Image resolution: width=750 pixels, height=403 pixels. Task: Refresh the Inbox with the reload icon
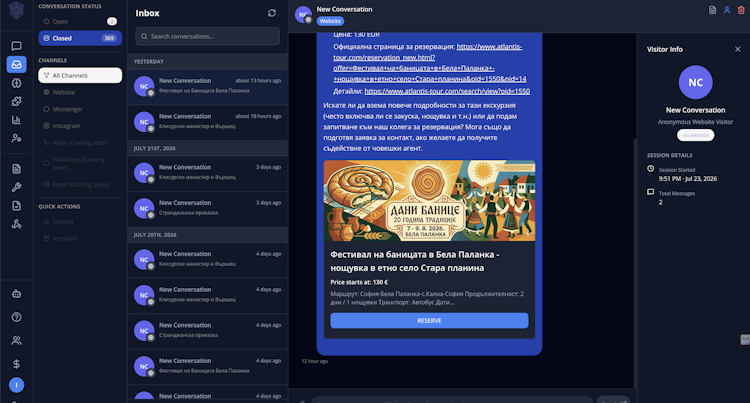click(x=272, y=13)
